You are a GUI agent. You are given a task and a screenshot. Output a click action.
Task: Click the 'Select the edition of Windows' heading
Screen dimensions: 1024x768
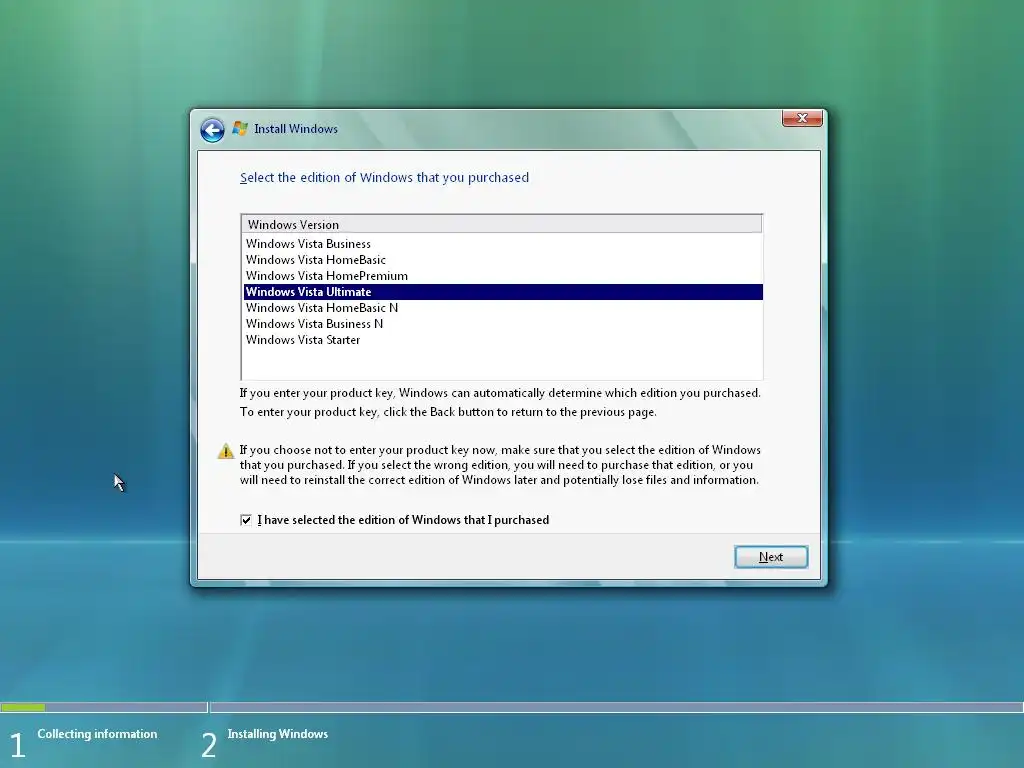(x=384, y=178)
